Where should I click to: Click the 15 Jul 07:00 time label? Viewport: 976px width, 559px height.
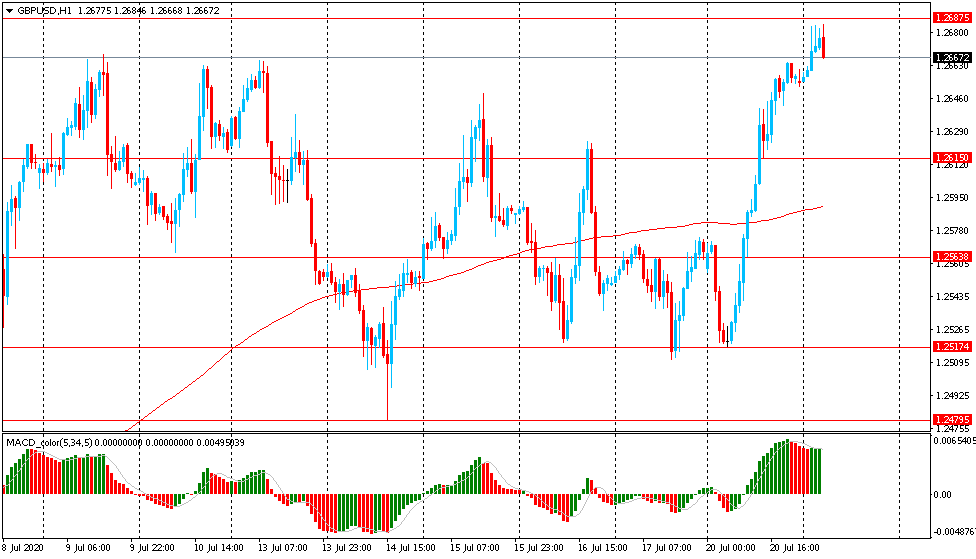pos(475,548)
